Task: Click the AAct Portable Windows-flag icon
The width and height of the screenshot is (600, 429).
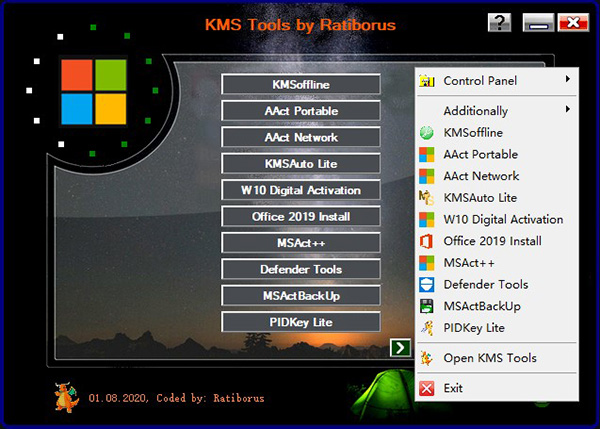Action: (x=426, y=155)
